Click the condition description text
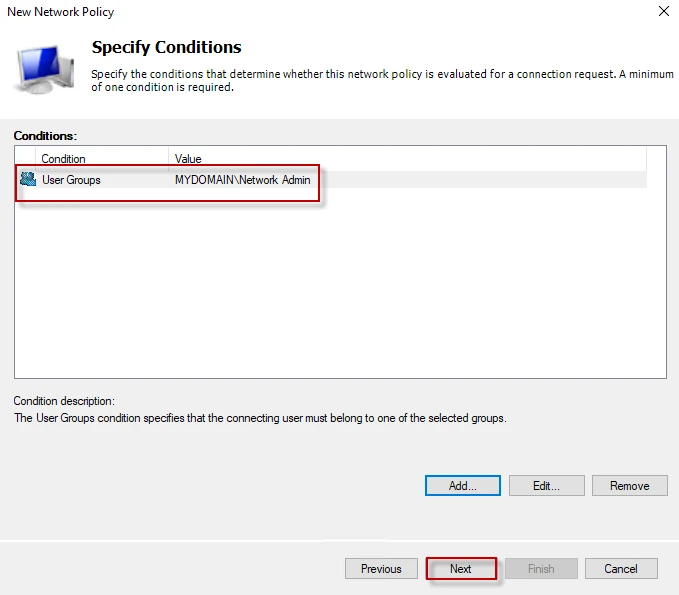Viewport: 679px width, 595px height. coord(260,418)
